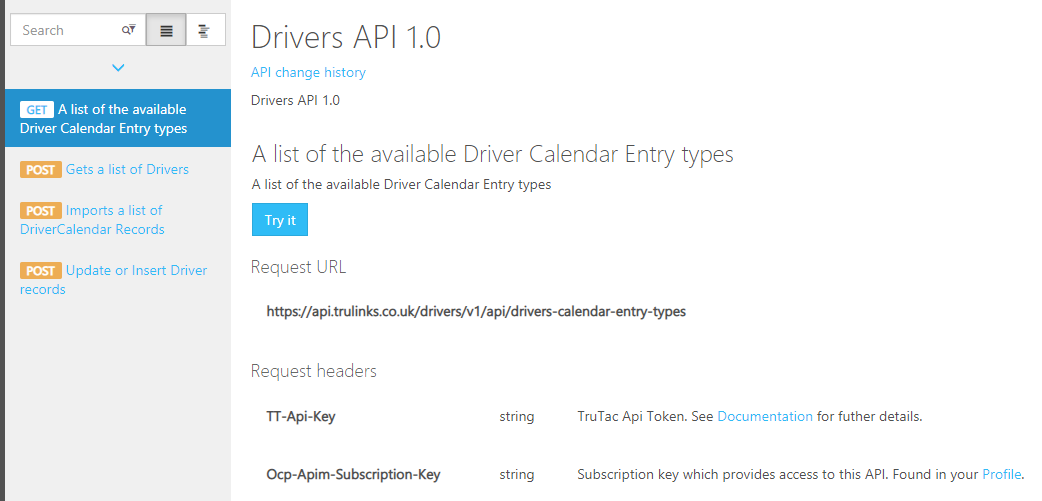The width and height of the screenshot is (1042, 501).
Task: Select GET Driver Calendar Entry types operation
Action: tap(118, 118)
